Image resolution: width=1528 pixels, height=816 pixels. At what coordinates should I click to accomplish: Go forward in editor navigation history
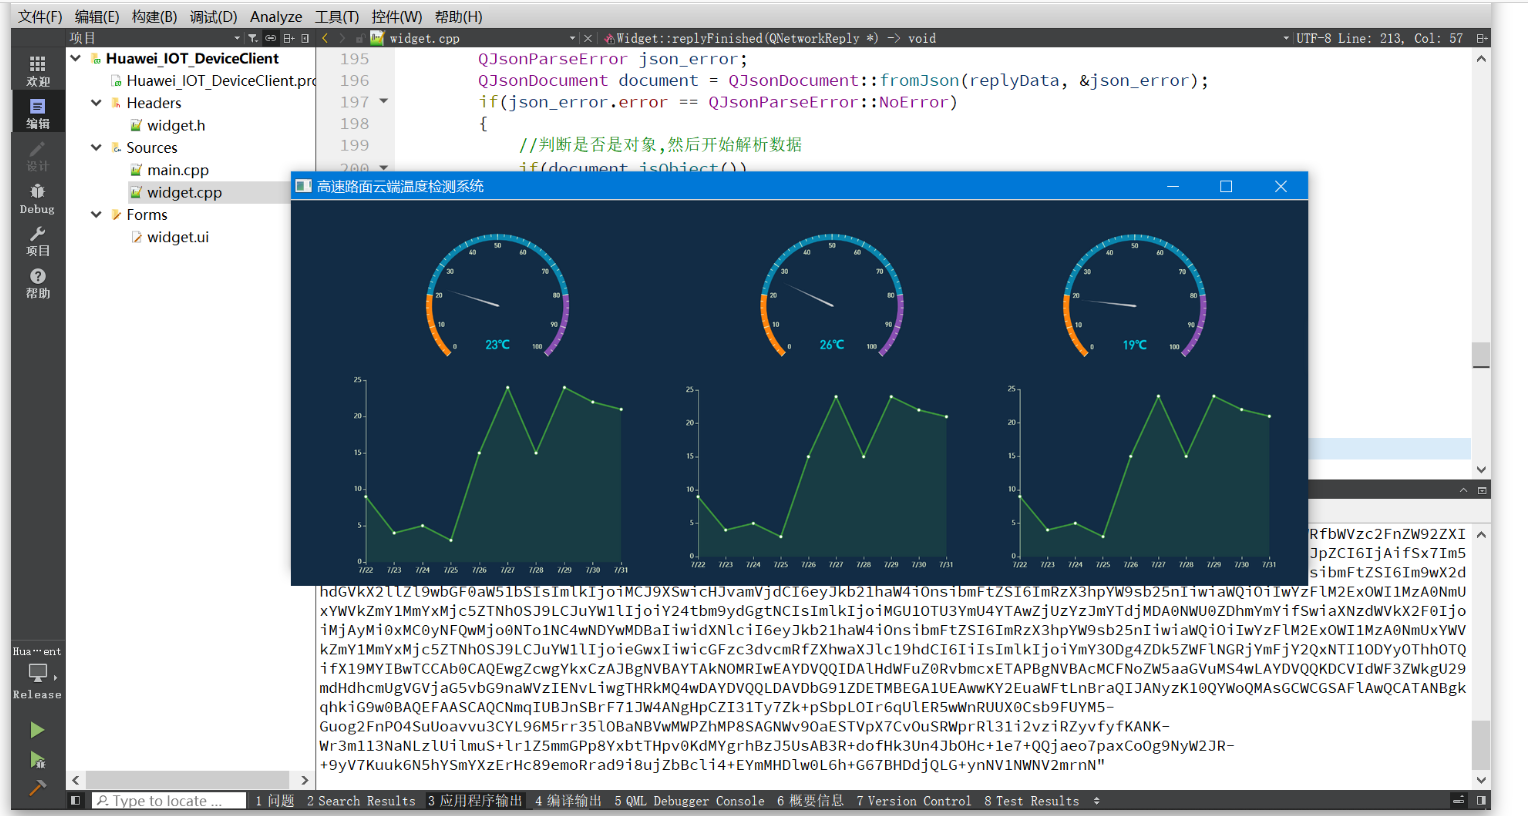pos(342,38)
